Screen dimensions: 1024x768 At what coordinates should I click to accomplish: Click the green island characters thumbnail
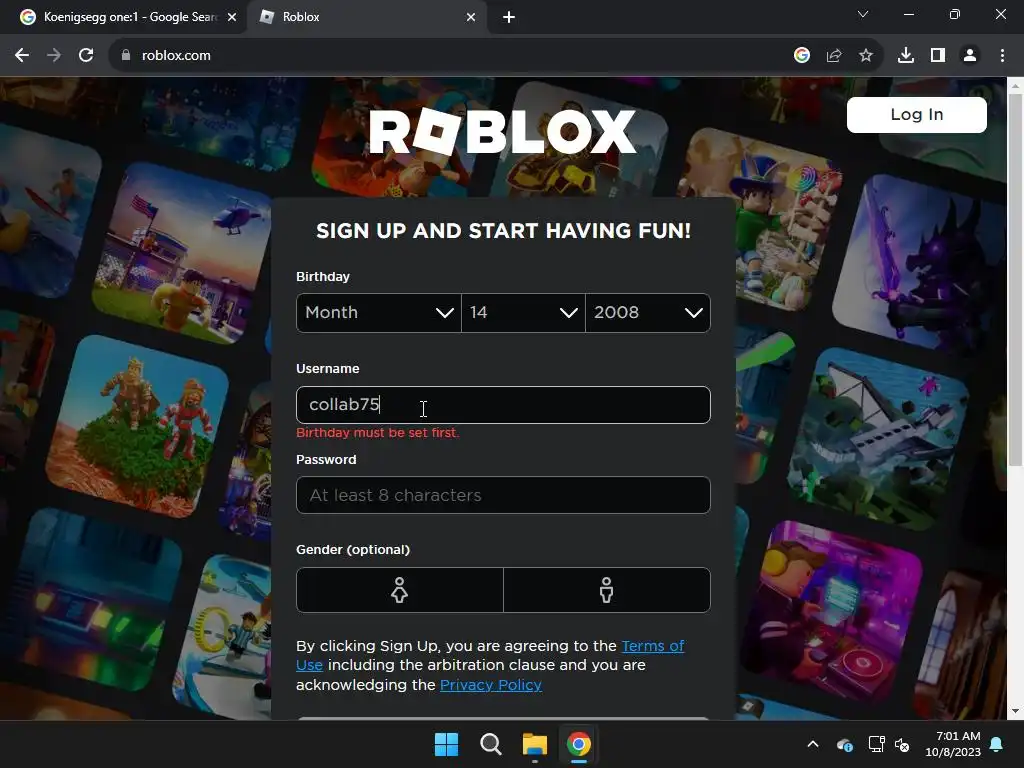pyautogui.click(x=137, y=426)
